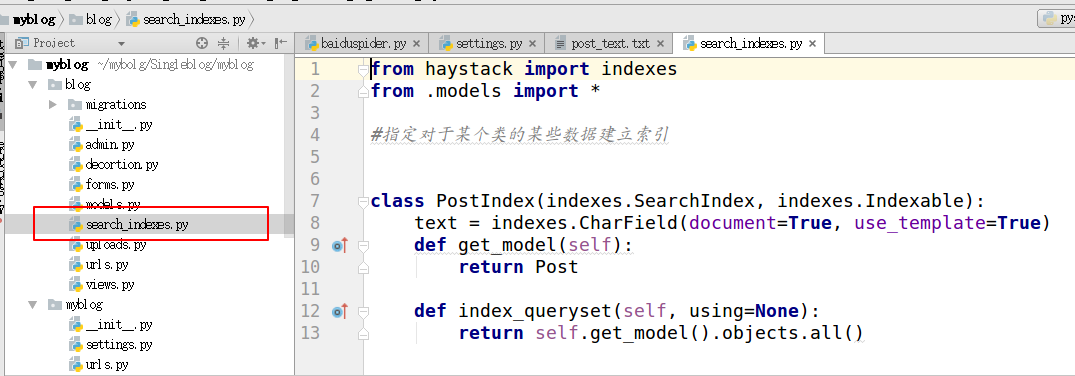Click 'return Post' on line 10
Image resolution: width=1075 pixels, height=376 pixels.
coord(518,267)
